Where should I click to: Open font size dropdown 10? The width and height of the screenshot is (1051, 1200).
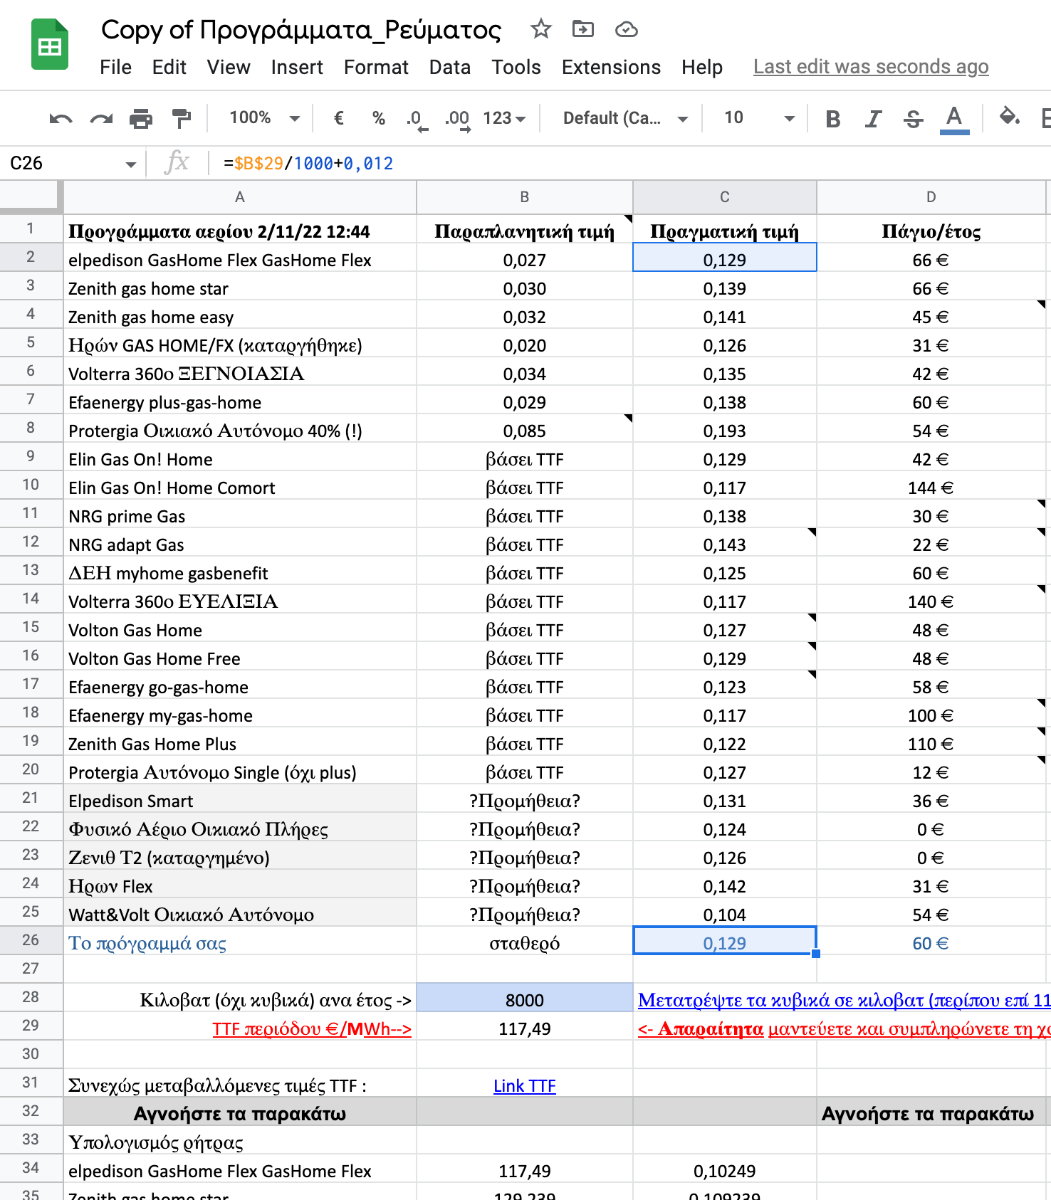click(x=759, y=118)
